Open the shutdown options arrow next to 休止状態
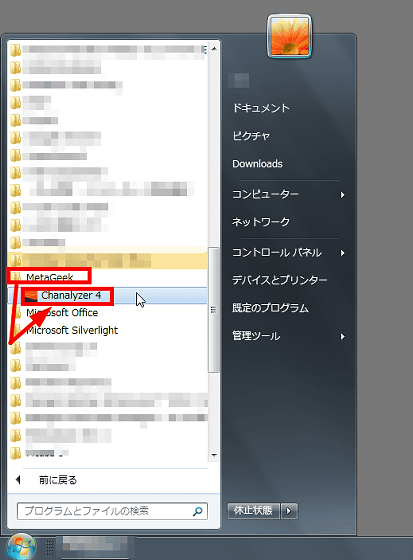 289,511
